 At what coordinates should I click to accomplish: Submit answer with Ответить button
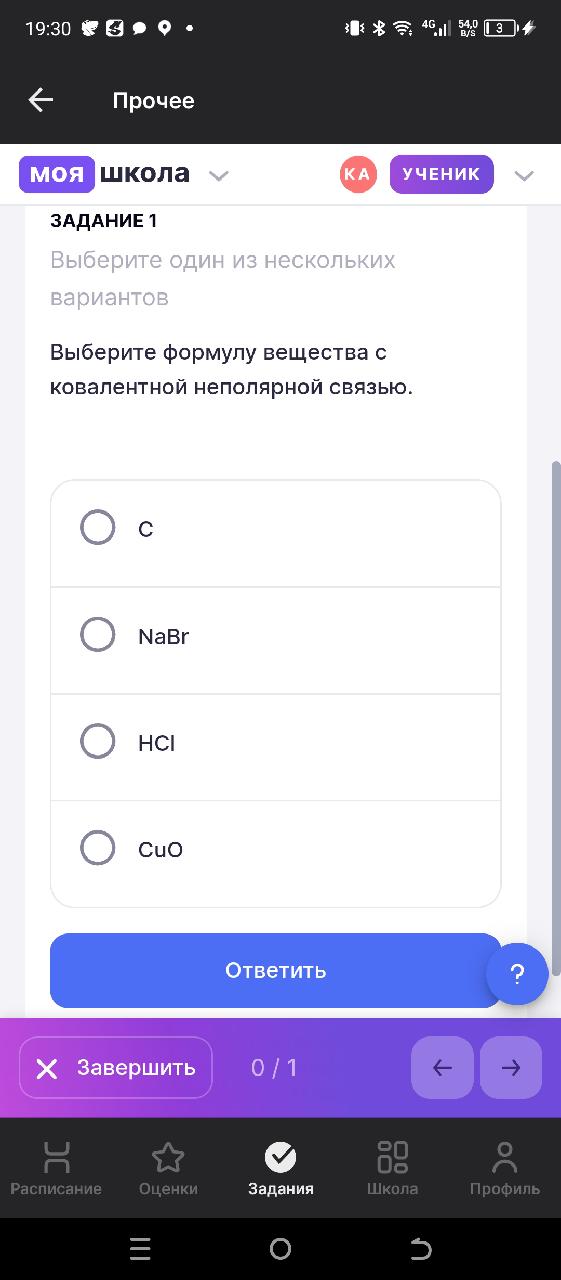click(275, 970)
